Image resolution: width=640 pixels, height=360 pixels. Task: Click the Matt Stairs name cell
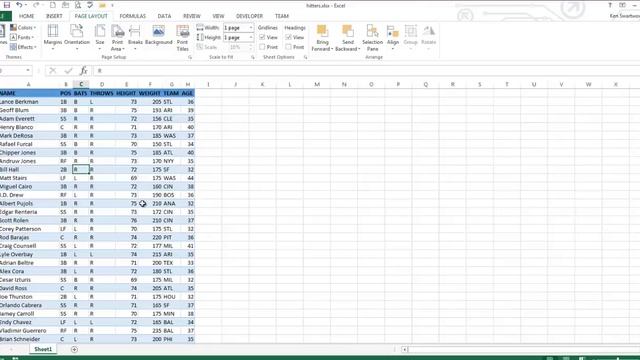[x=29, y=178]
